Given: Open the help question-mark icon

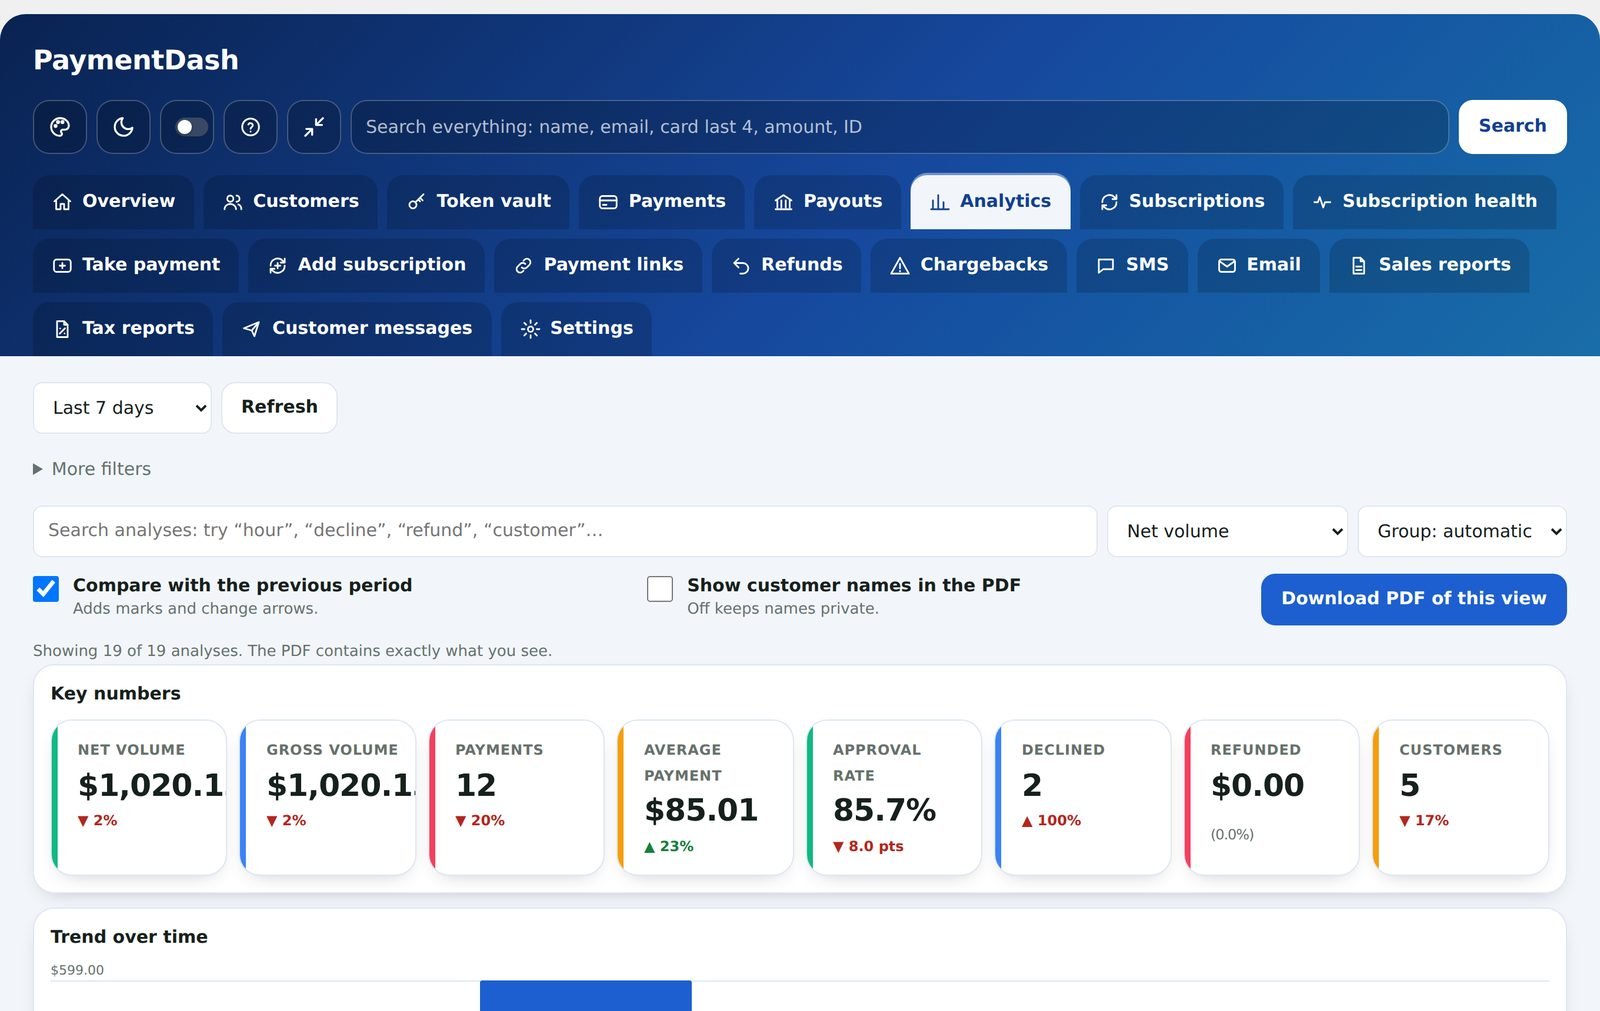Looking at the screenshot, I should click(x=251, y=127).
